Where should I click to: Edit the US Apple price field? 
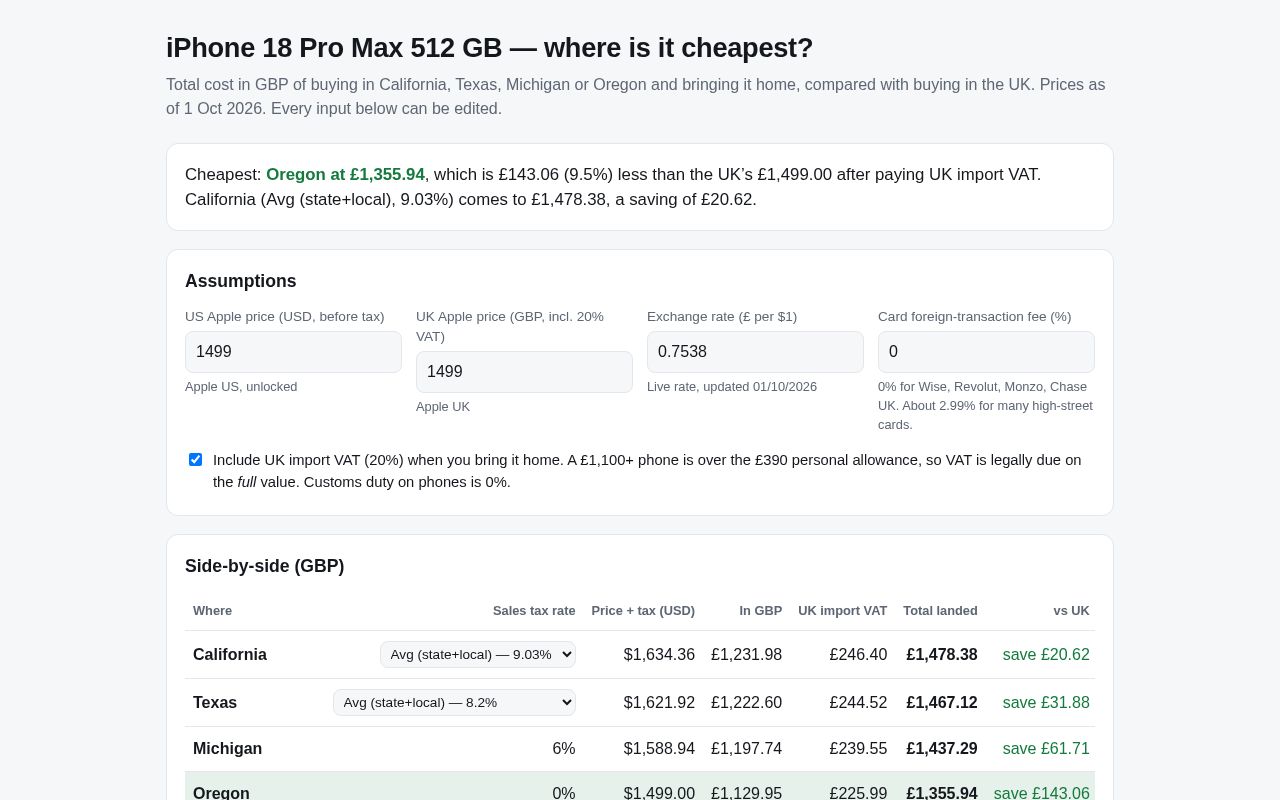pos(293,352)
